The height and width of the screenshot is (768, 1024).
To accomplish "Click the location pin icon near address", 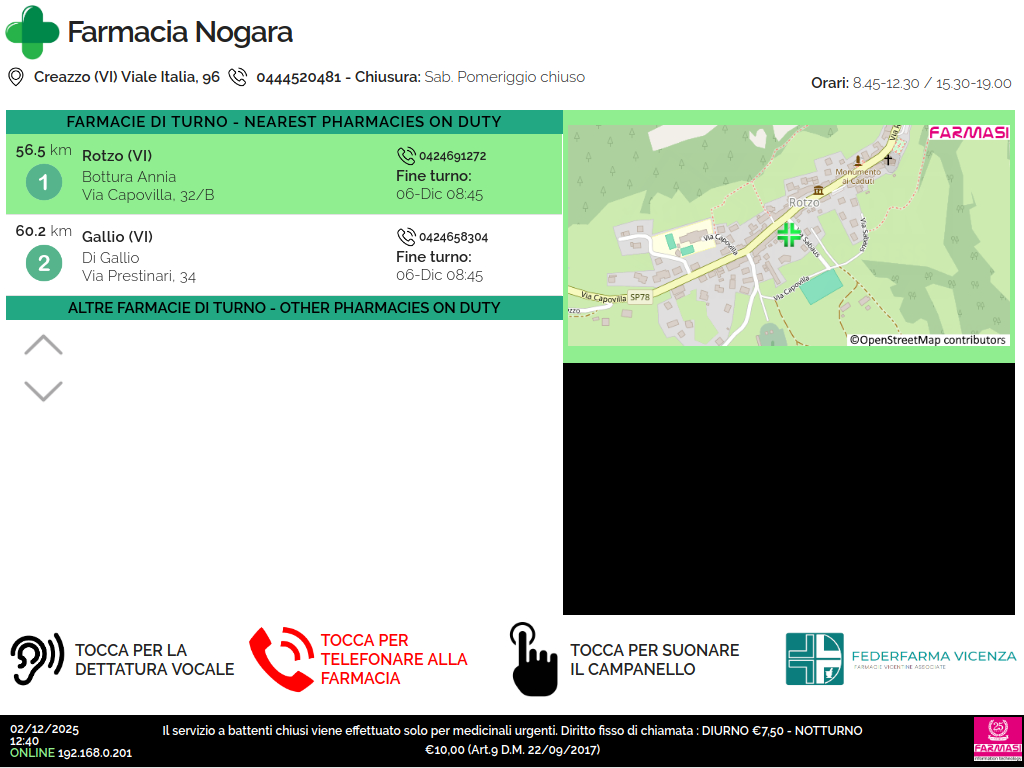I will click(16, 77).
